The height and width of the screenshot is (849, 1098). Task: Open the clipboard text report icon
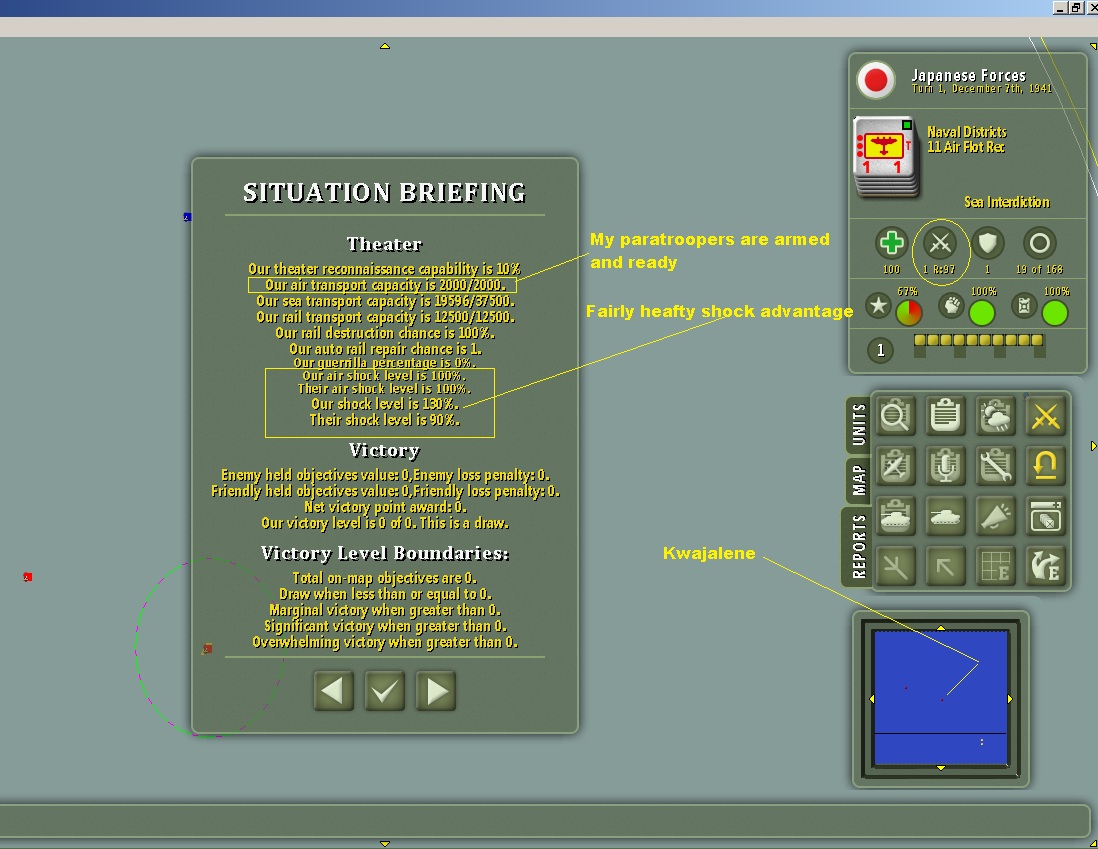(x=945, y=416)
